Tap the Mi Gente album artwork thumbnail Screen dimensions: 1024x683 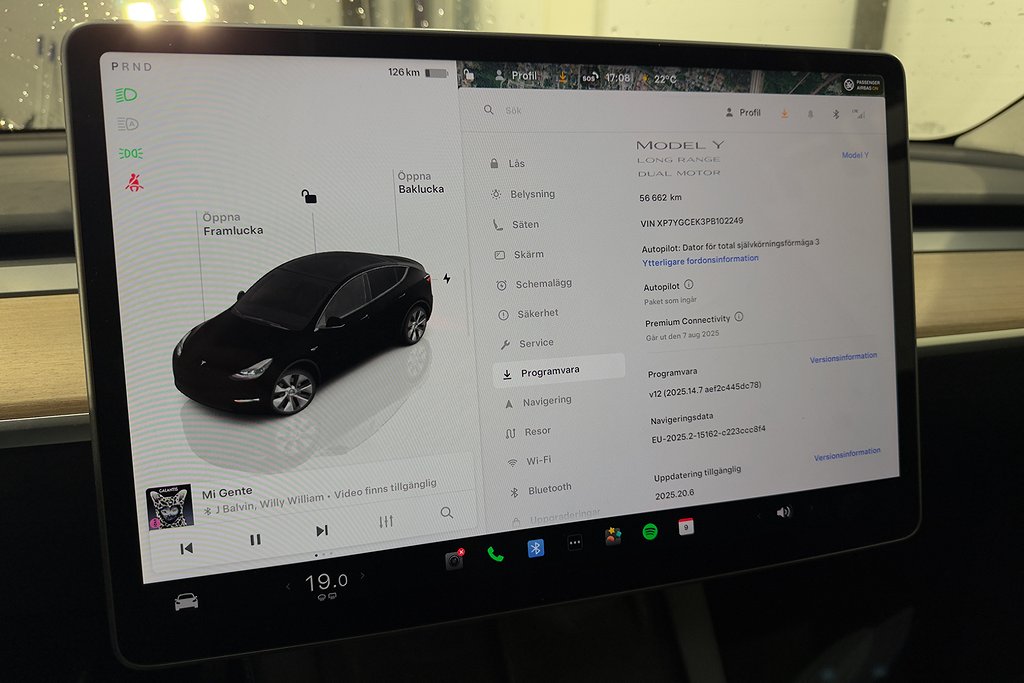pyautogui.click(x=168, y=505)
